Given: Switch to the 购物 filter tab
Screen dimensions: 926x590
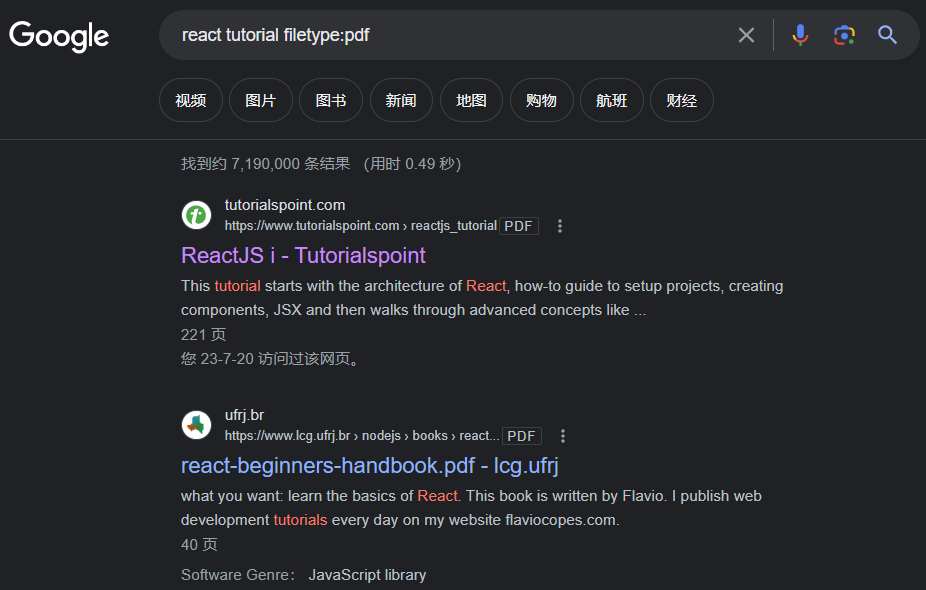Looking at the screenshot, I should (542, 100).
